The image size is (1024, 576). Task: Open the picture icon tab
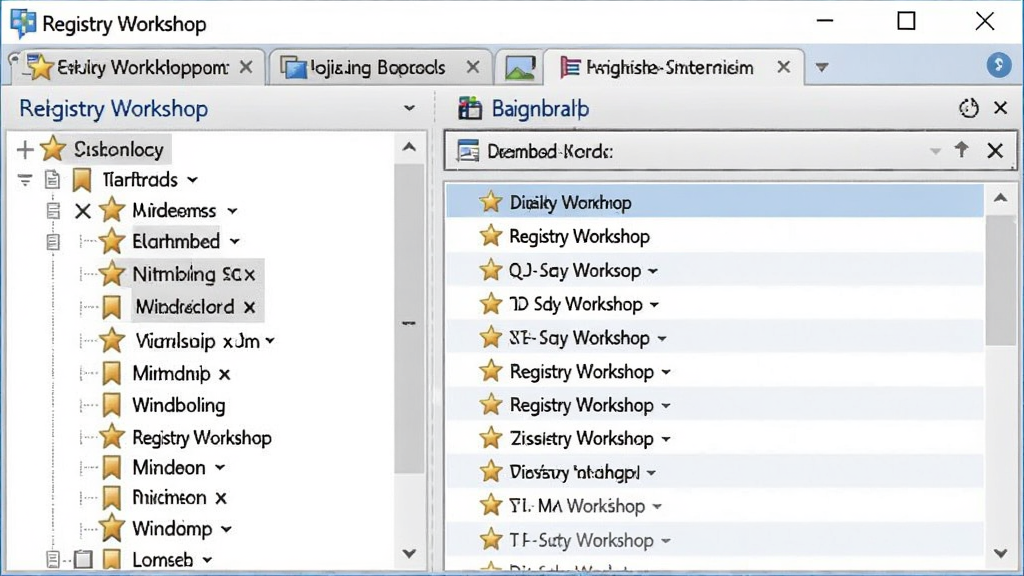(x=520, y=68)
